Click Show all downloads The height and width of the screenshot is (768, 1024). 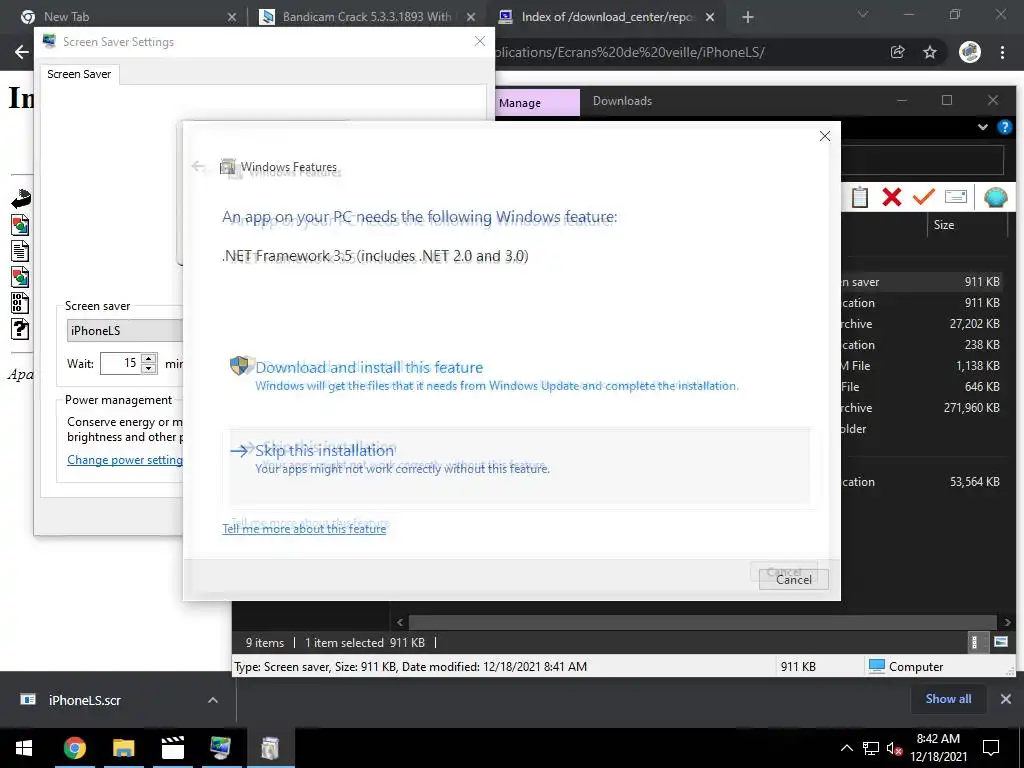(948, 699)
